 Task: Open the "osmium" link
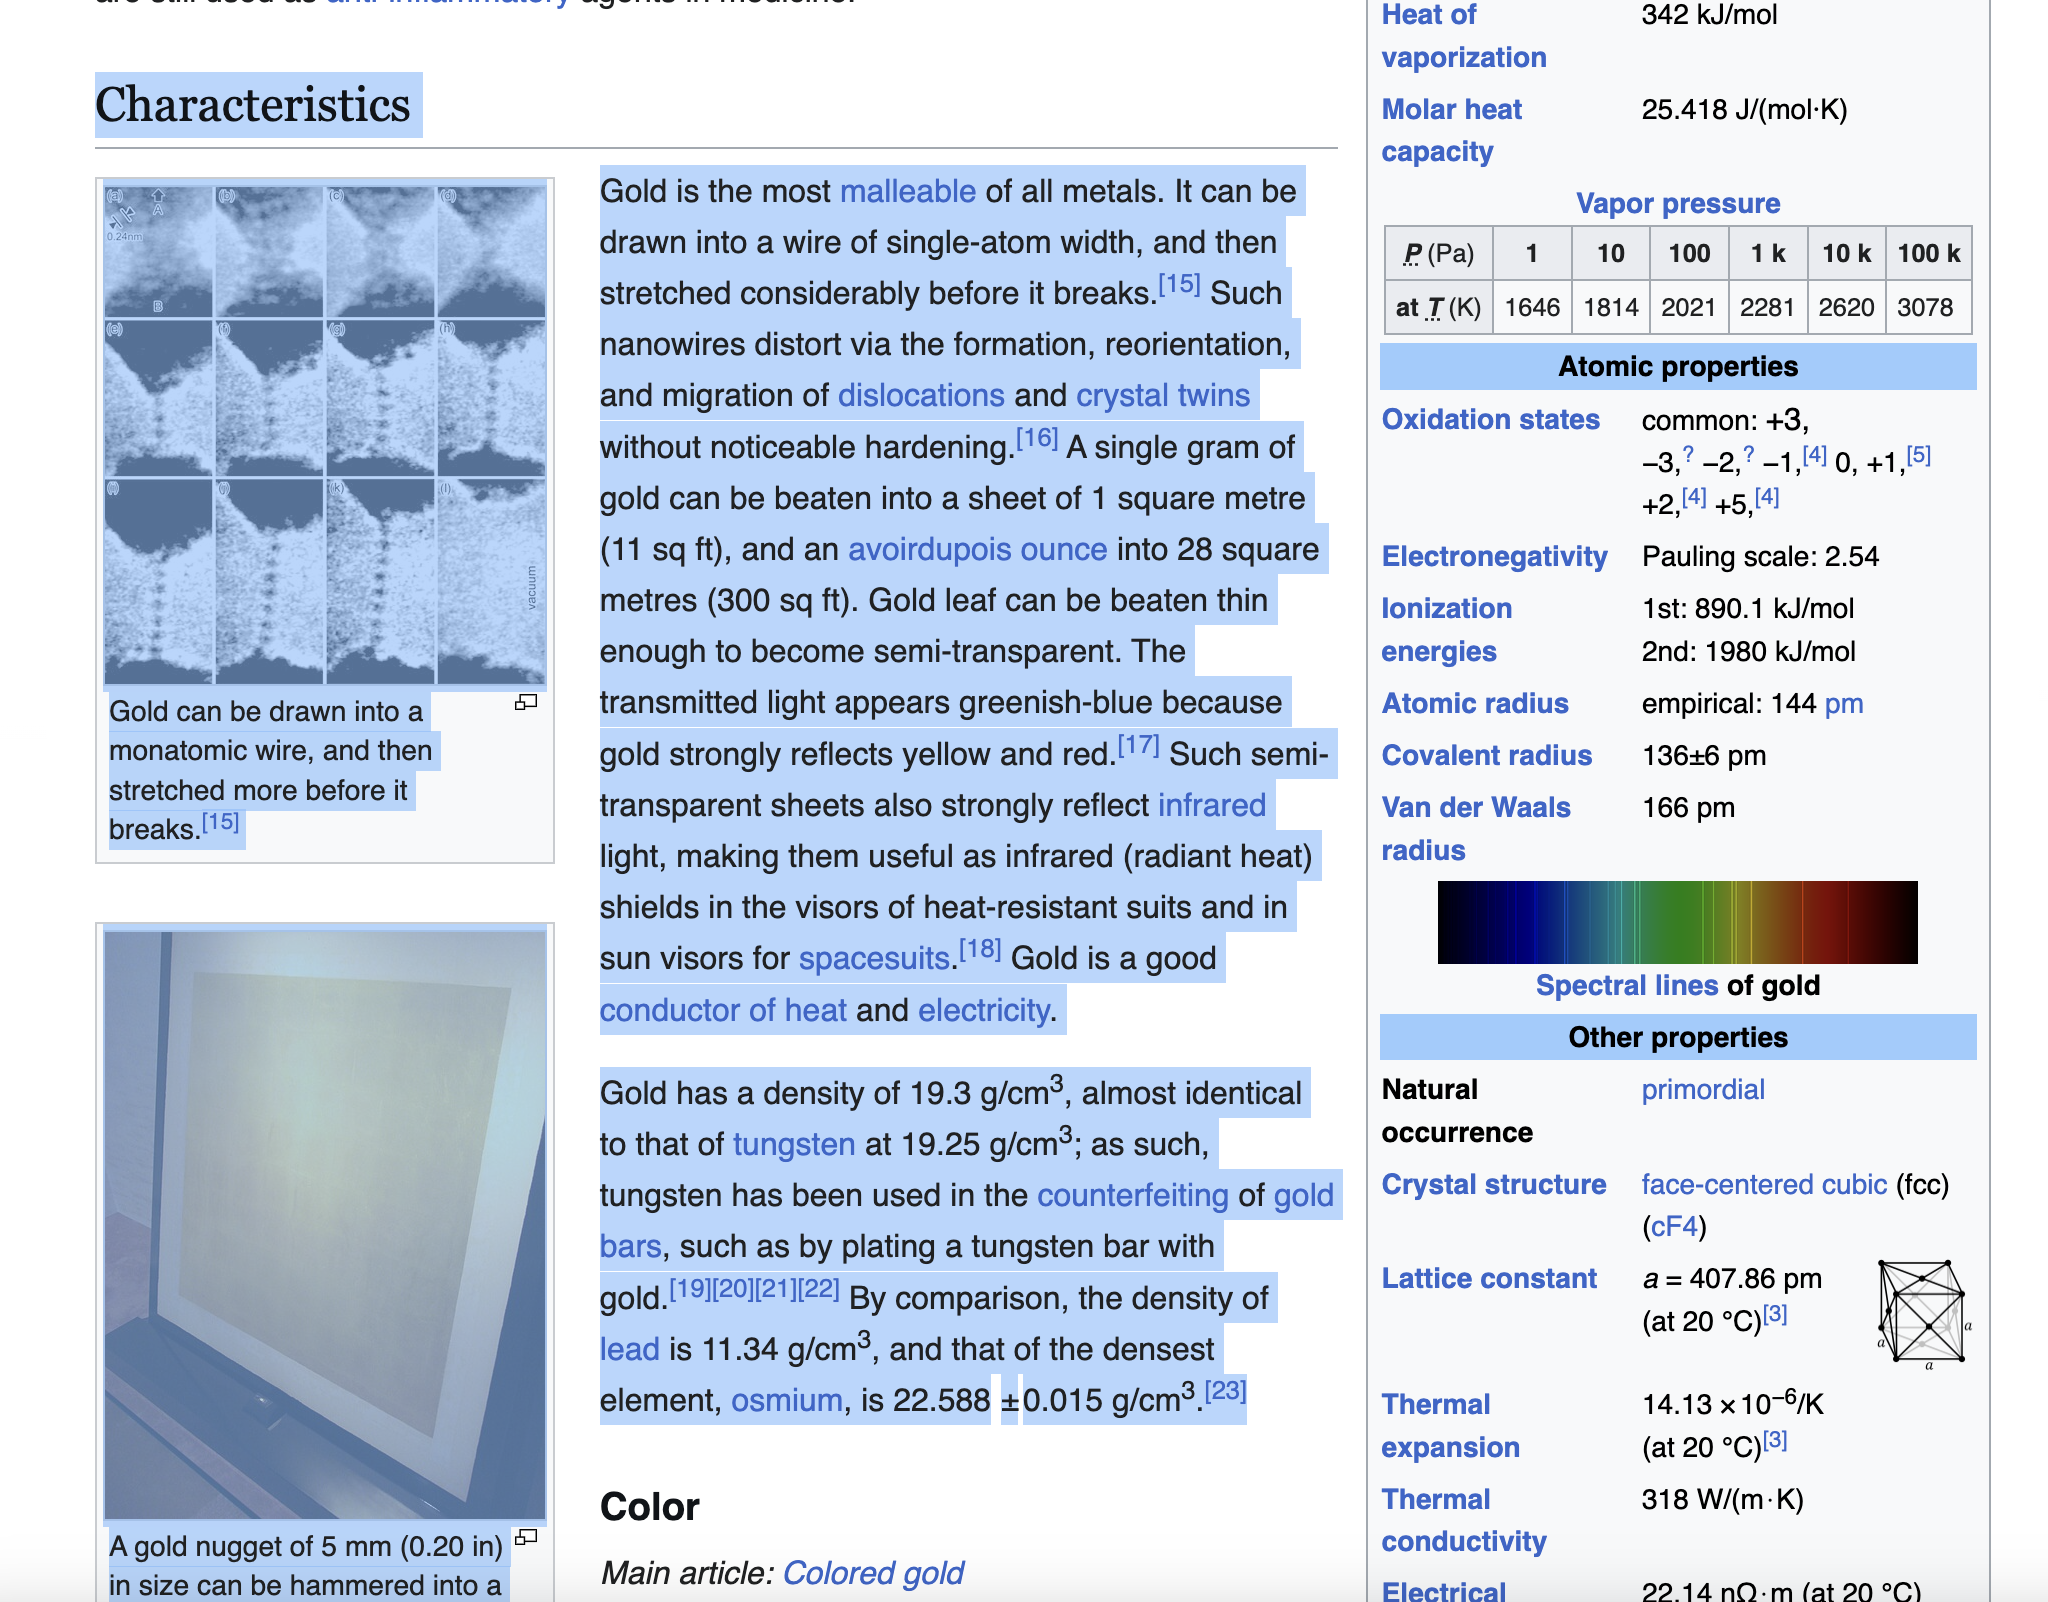click(786, 1401)
